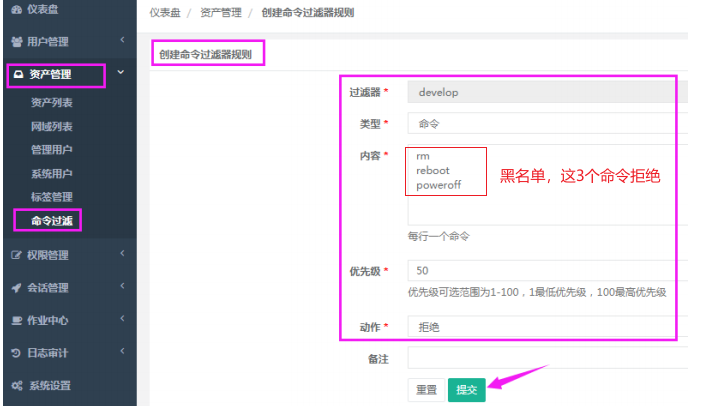Open the 动作 dropdown showing 拒绝
Viewport: 716px width, 406px height.
click(548, 327)
